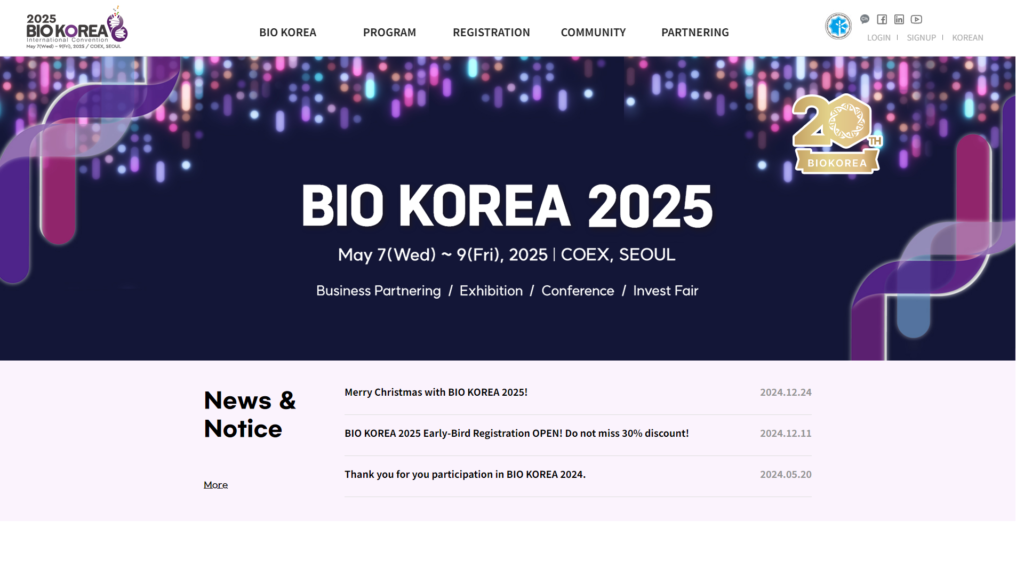This screenshot has height=576, width=1024.
Task: Click the date 2024.05.20
Action: [786, 474]
